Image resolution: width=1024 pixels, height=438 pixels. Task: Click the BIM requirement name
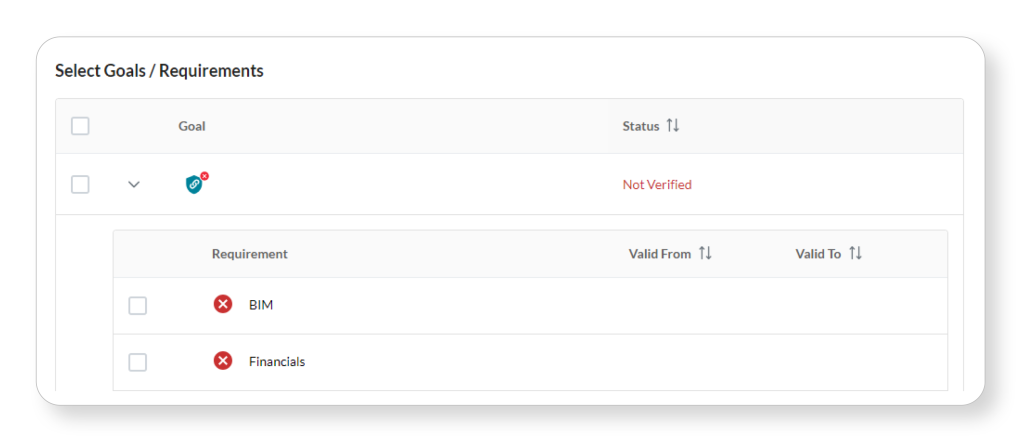[x=261, y=305]
